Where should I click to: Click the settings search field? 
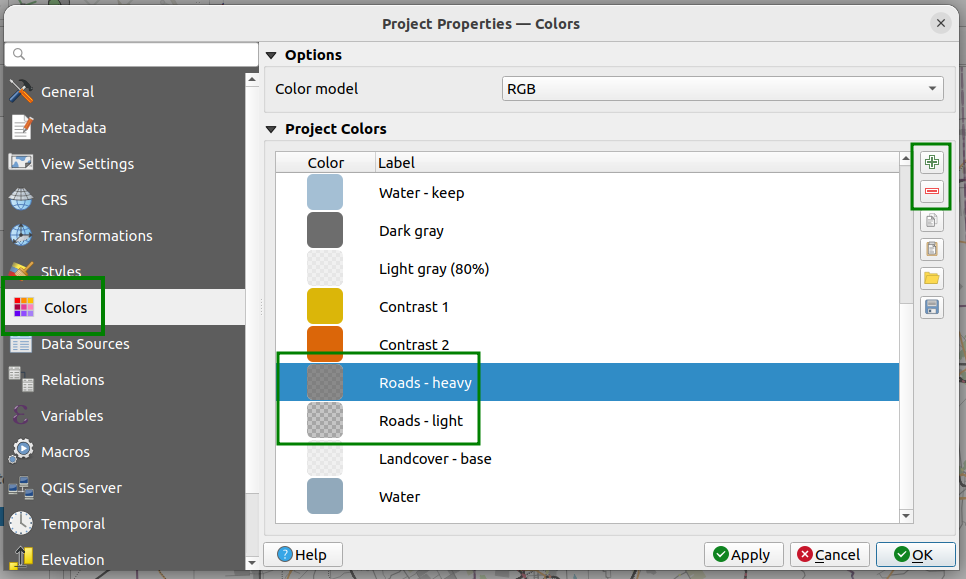pyautogui.click(x=132, y=54)
